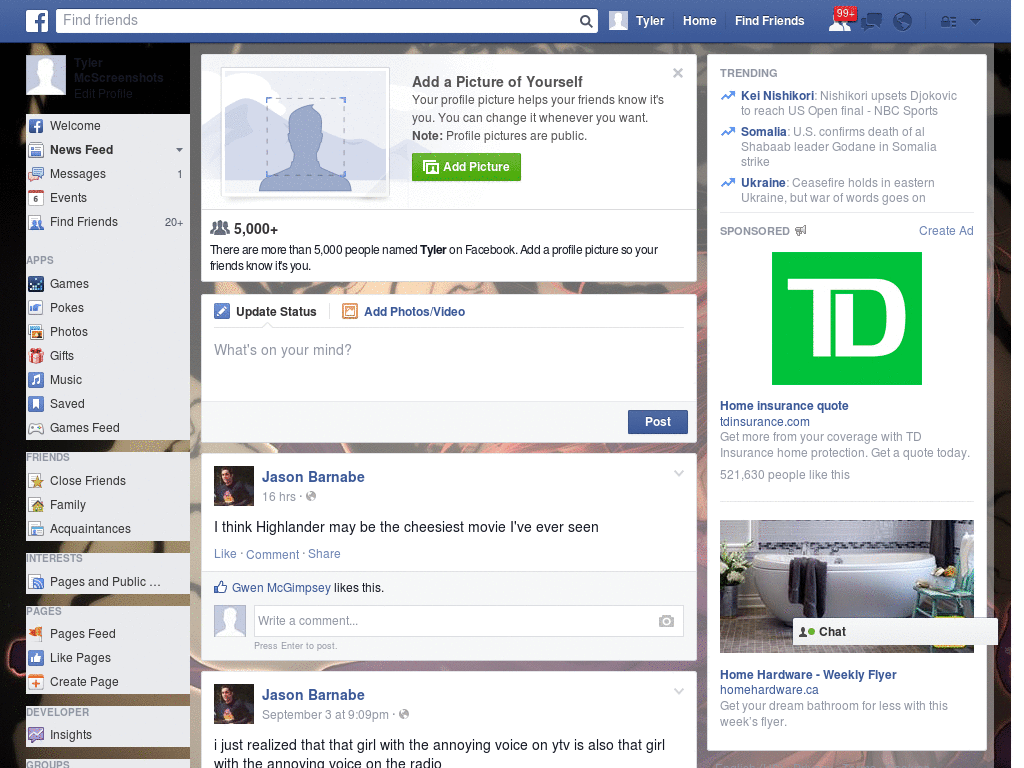Select the Add Photos/Video tab
This screenshot has width=1024, height=768.
404,312
